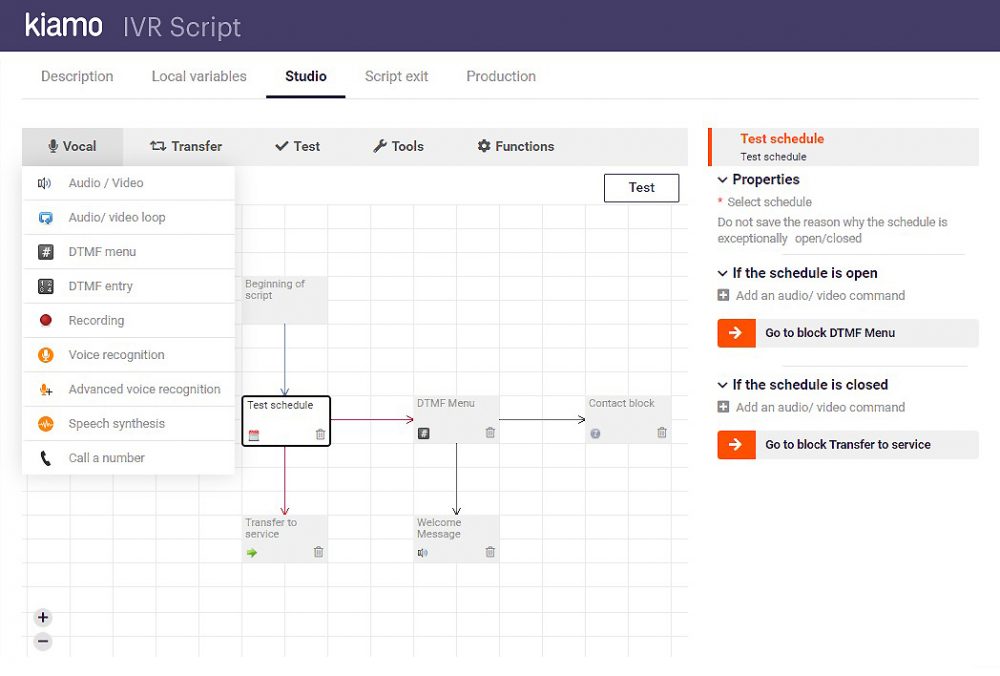Click the Advanced voice recognition icon
The height and width of the screenshot is (676, 1000).
(x=45, y=389)
